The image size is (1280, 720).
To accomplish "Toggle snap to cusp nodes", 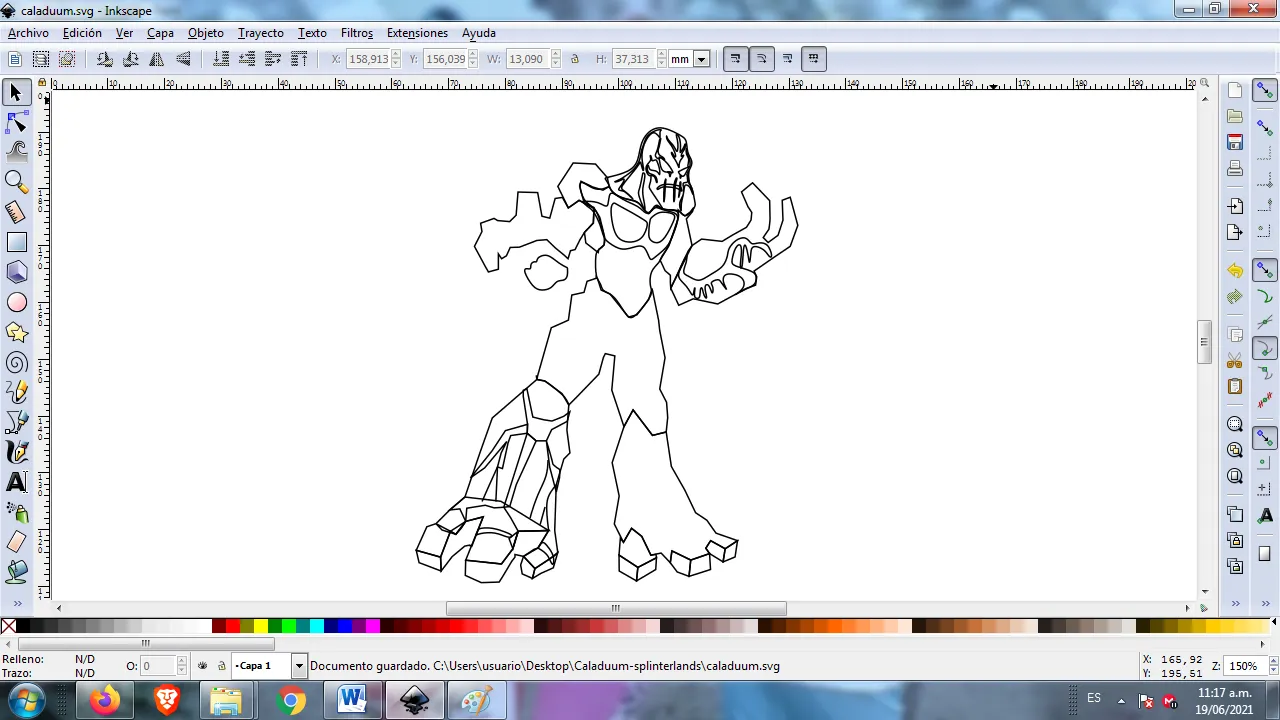I will click(1265, 349).
